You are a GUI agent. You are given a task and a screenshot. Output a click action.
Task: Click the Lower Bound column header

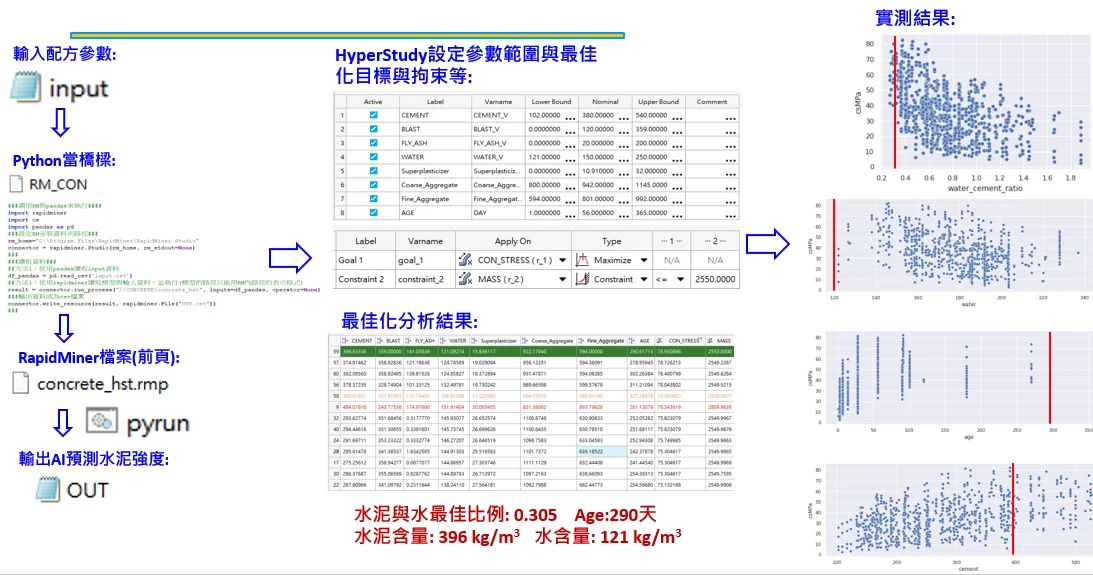[551, 102]
